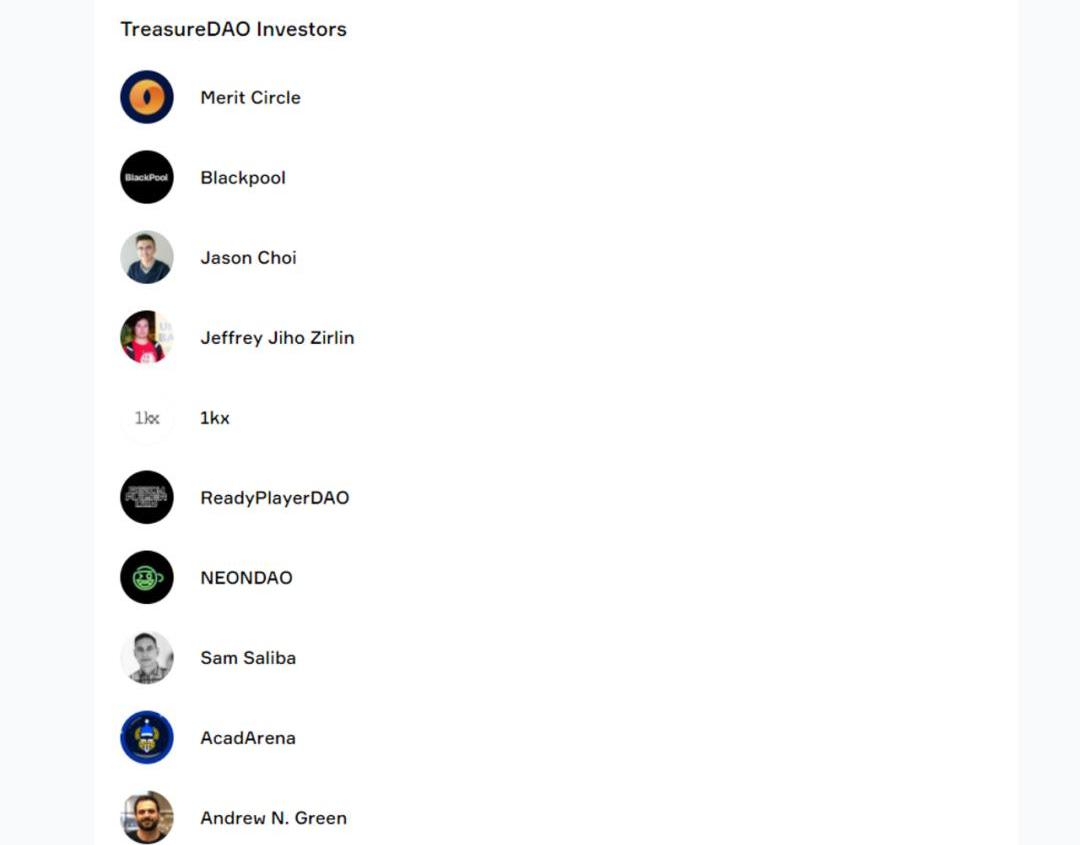Select the Jason Choi name link
Screen dimensions: 1080x845
[249, 258]
